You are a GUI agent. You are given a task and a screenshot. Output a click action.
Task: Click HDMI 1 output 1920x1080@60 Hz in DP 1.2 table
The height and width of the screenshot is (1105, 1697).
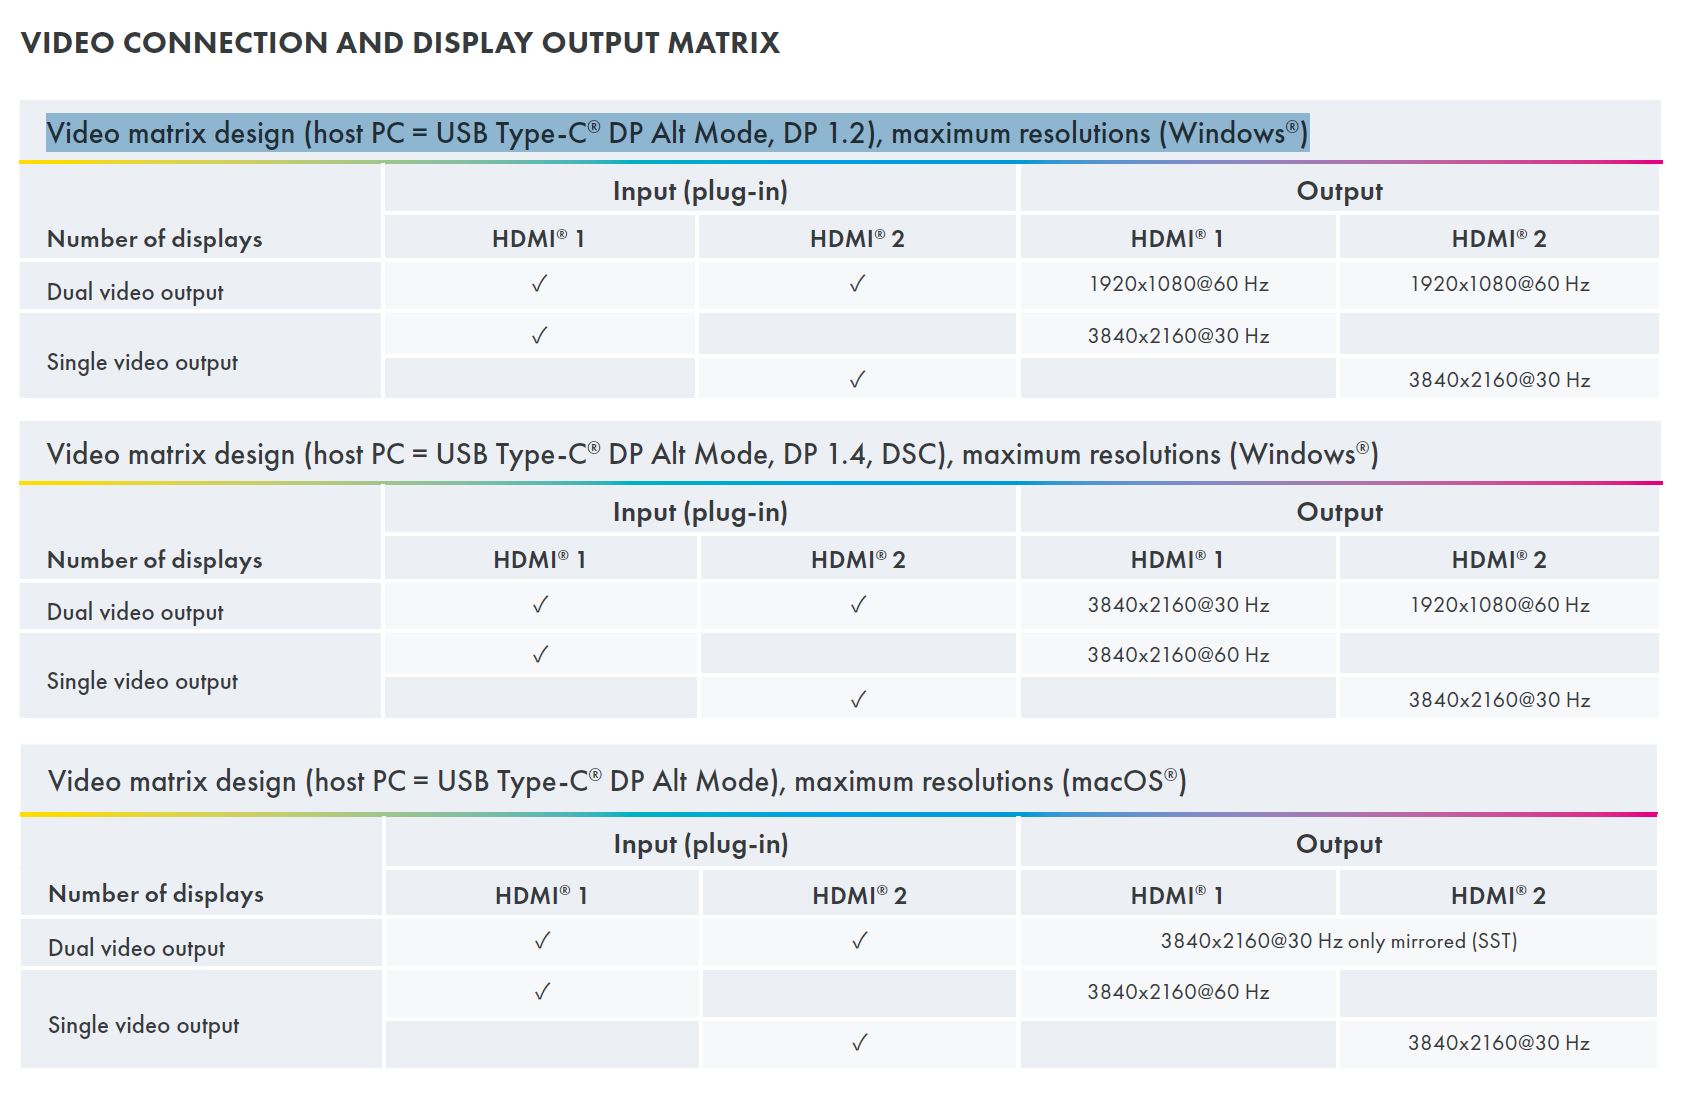1178,284
